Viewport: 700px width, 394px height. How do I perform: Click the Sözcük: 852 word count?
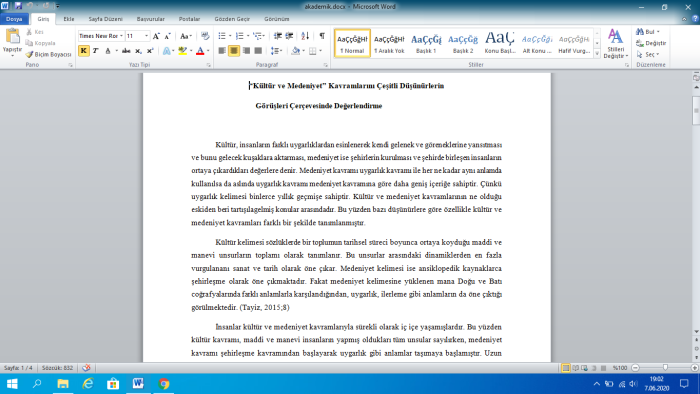coord(57,368)
